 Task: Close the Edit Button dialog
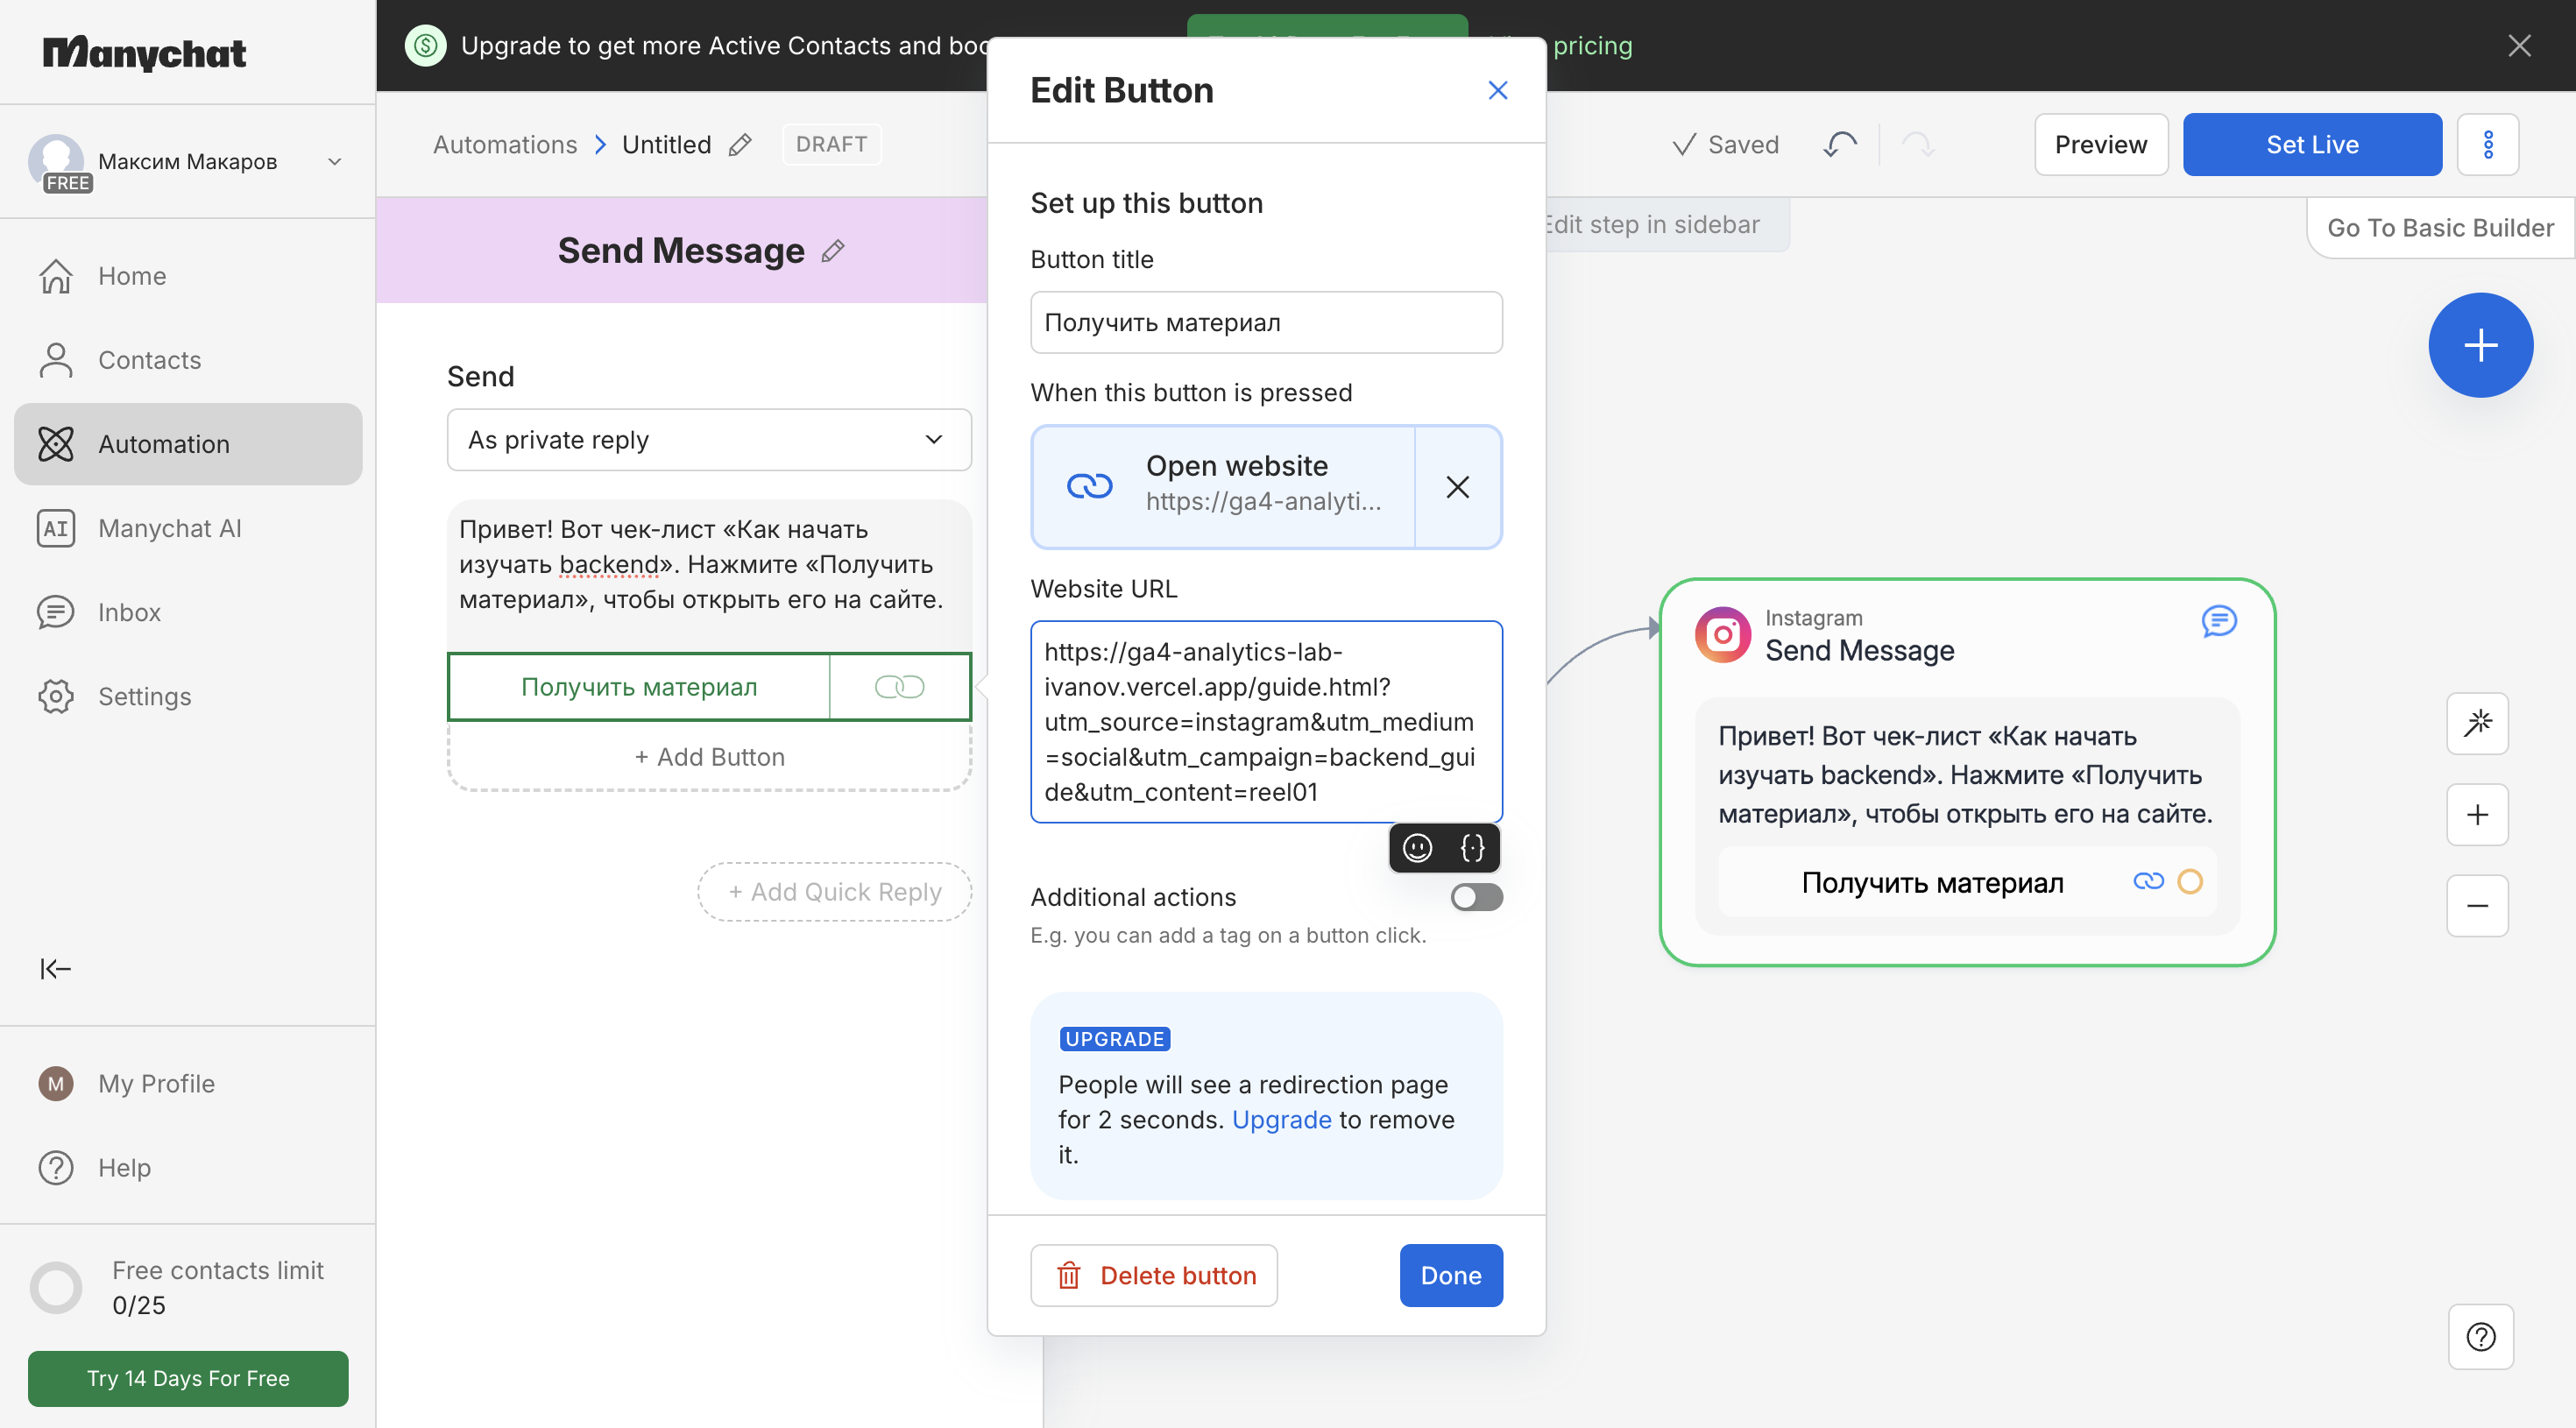tap(1497, 90)
